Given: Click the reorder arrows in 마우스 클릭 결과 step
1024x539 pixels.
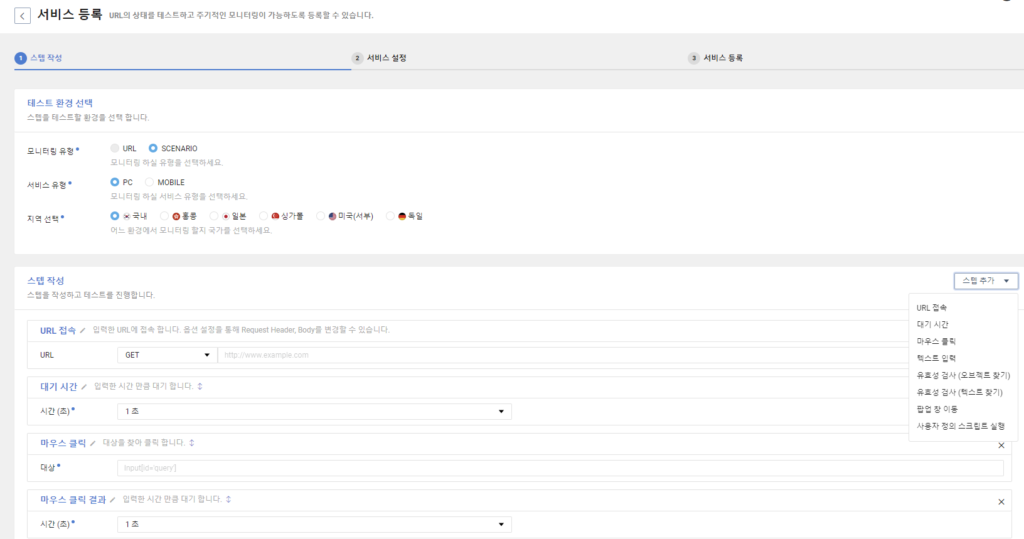Looking at the screenshot, I should (x=228, y=499).
